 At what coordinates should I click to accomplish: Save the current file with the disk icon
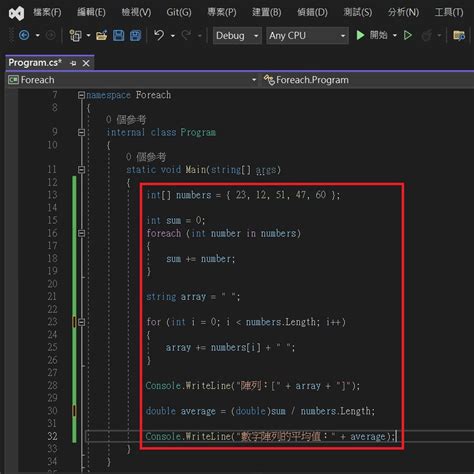pos(118,35)
